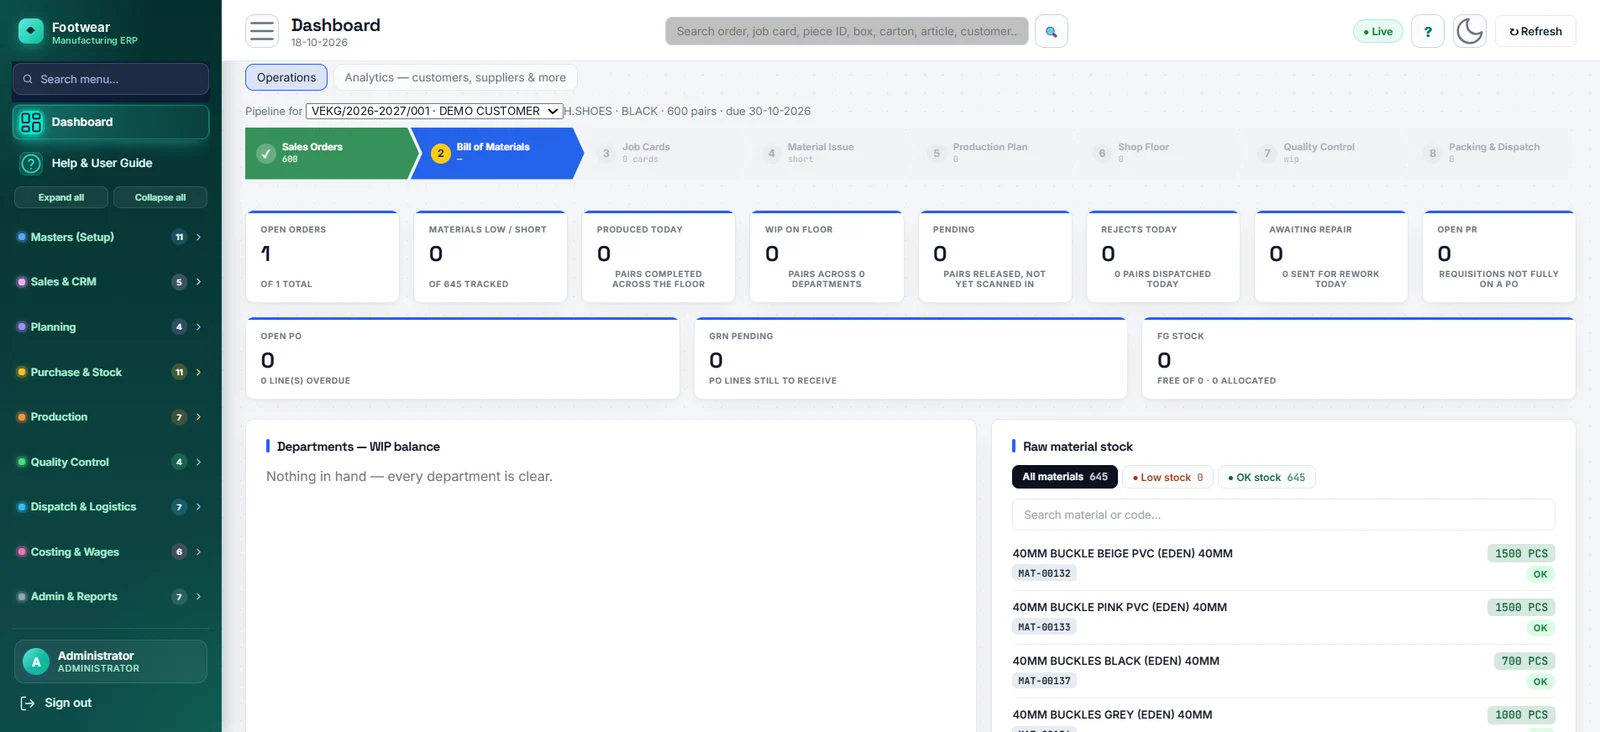
Task: Toggle dark mode moon icon
Action: (x=1470, y=31)
